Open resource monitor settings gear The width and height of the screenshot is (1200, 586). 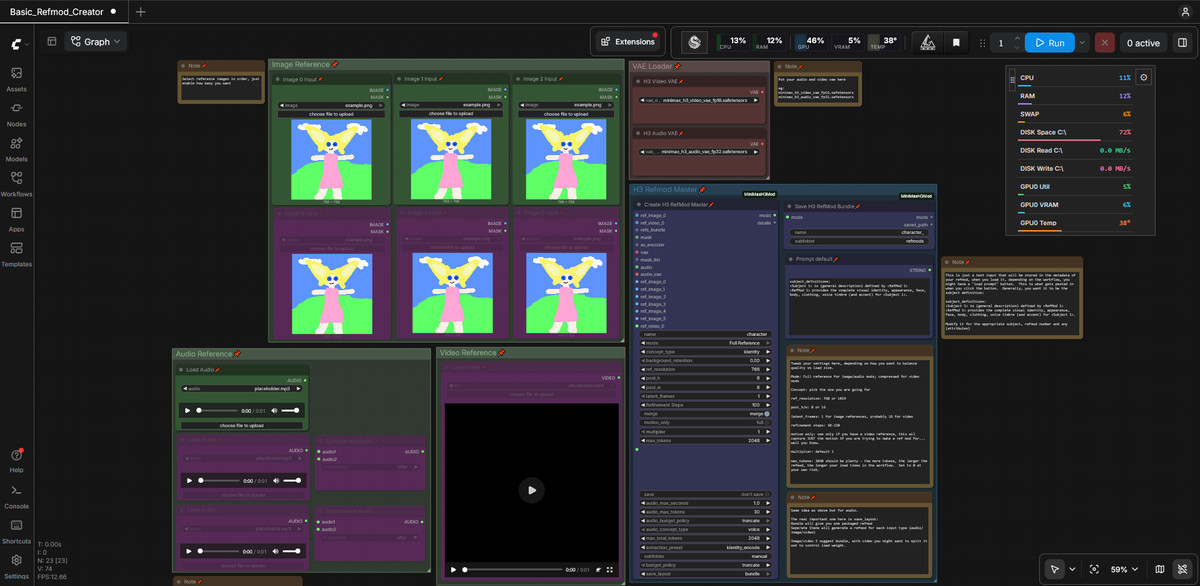(1144, 77)
